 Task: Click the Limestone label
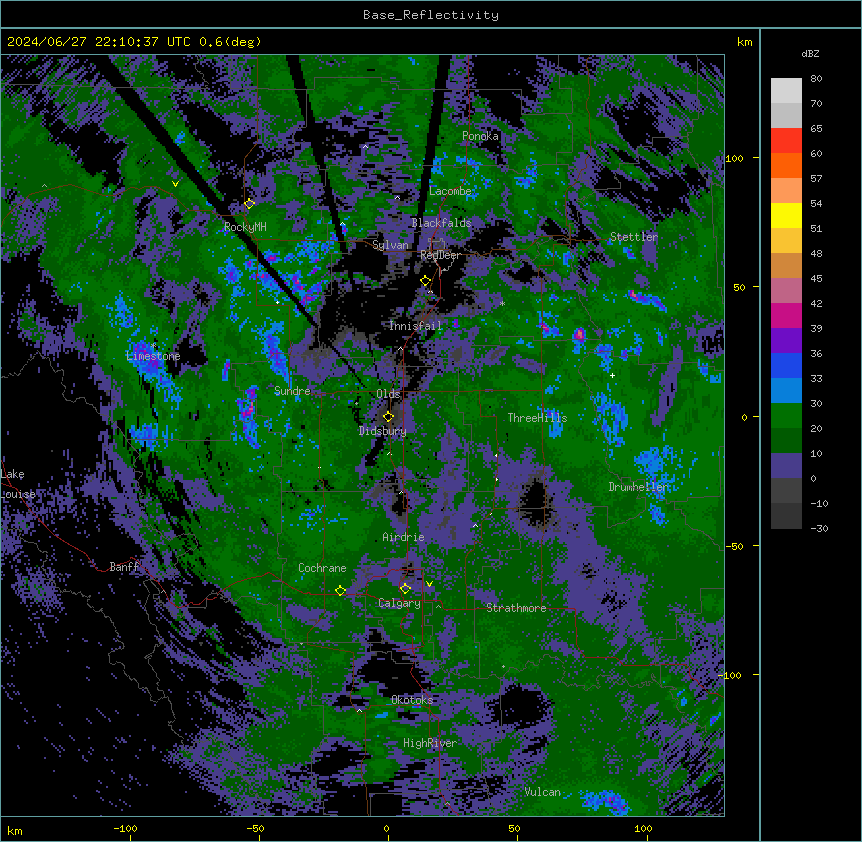coord(153,356)
